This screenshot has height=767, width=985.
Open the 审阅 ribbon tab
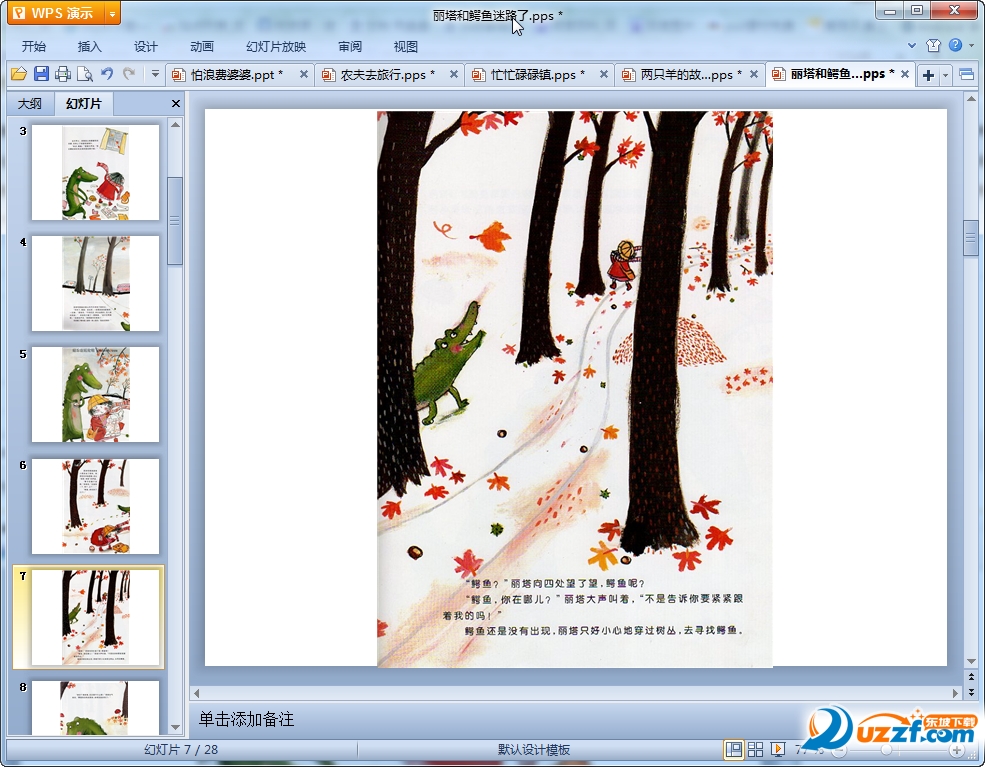350,46
